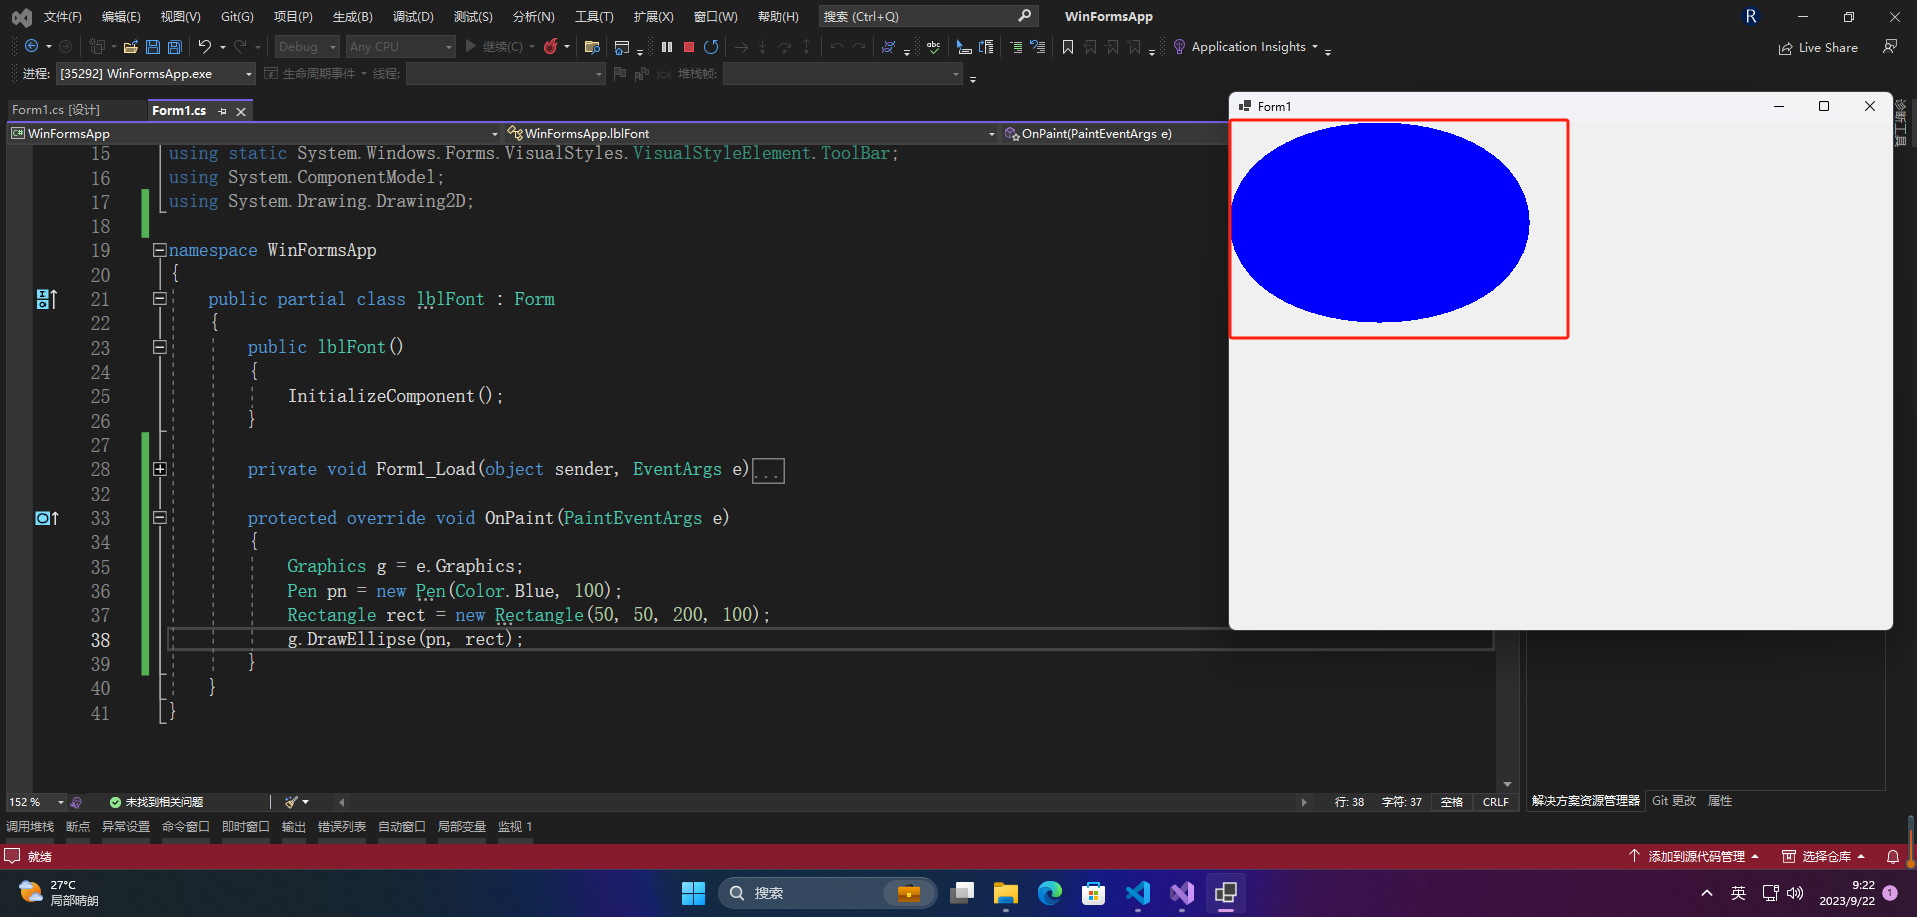
Task: Open the WinFormsApp project scope dropdown
Action: 255,133
